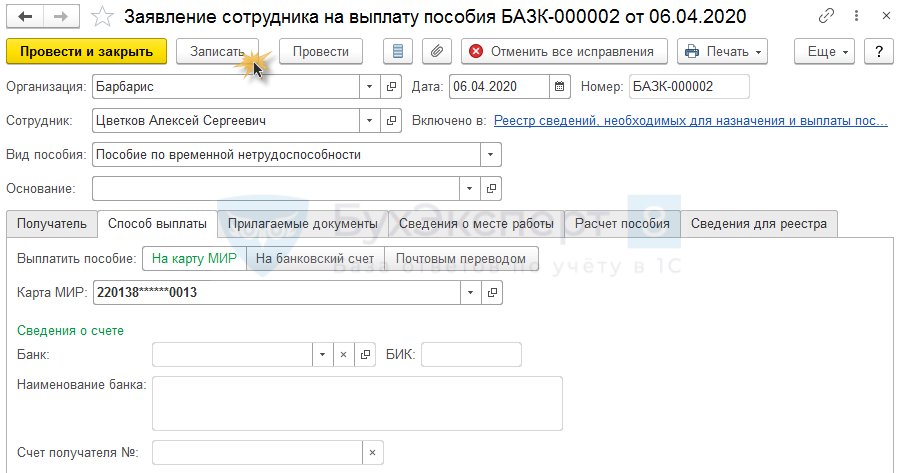Viewport: 899px width, 473px height.
Task: Click the back navigation arrow
Action: coord(26,17)
